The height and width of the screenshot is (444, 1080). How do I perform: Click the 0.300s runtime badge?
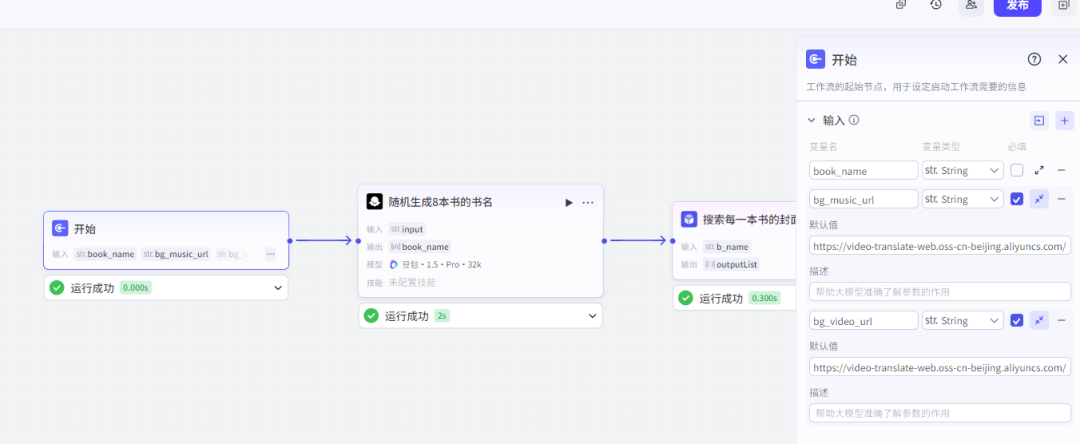click(764, 298)
